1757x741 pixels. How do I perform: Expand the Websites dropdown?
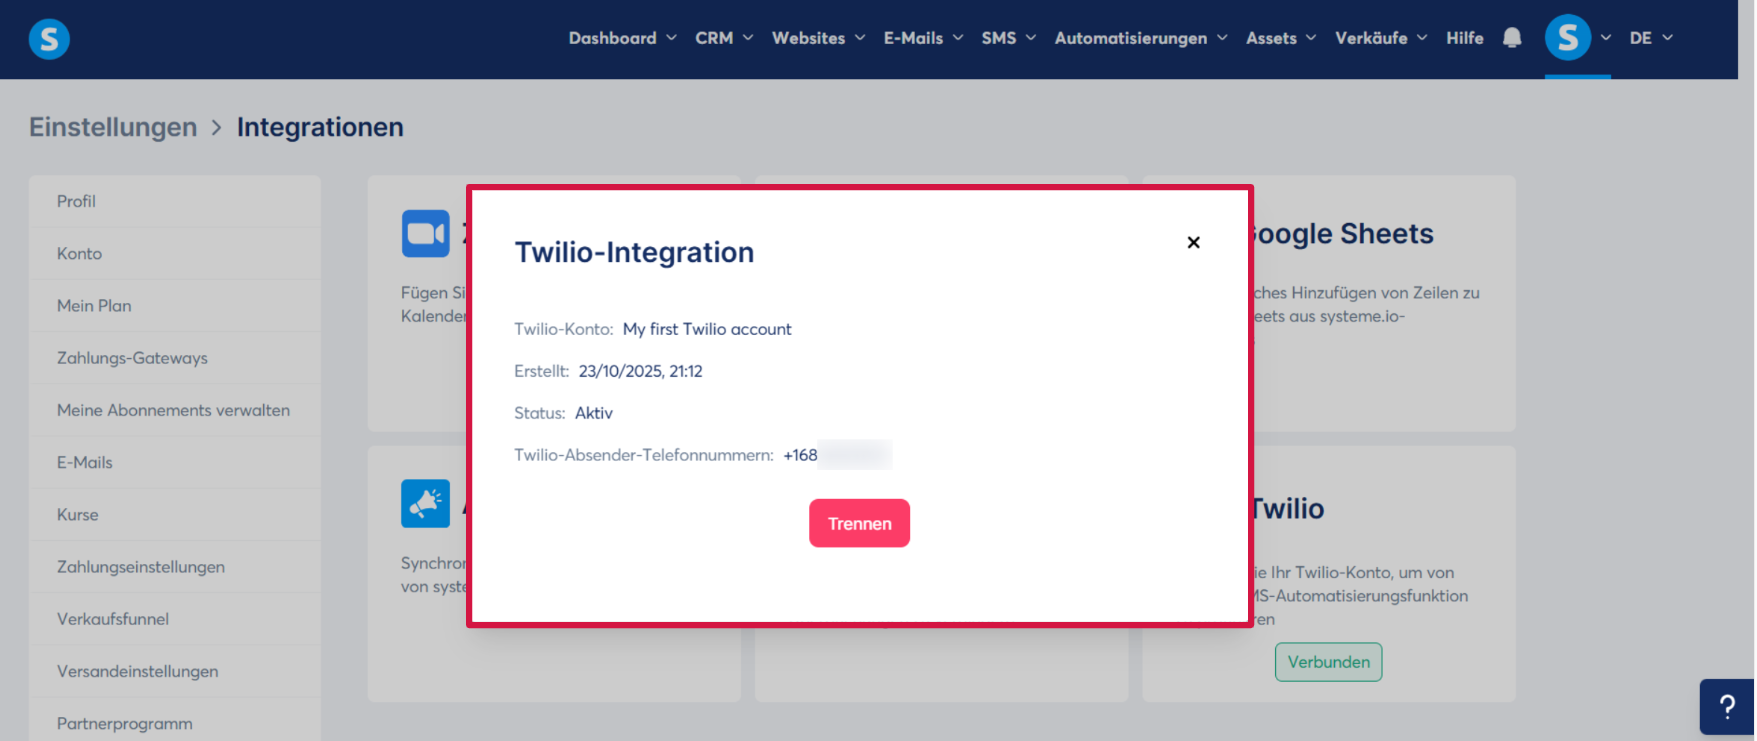(818, 38)
